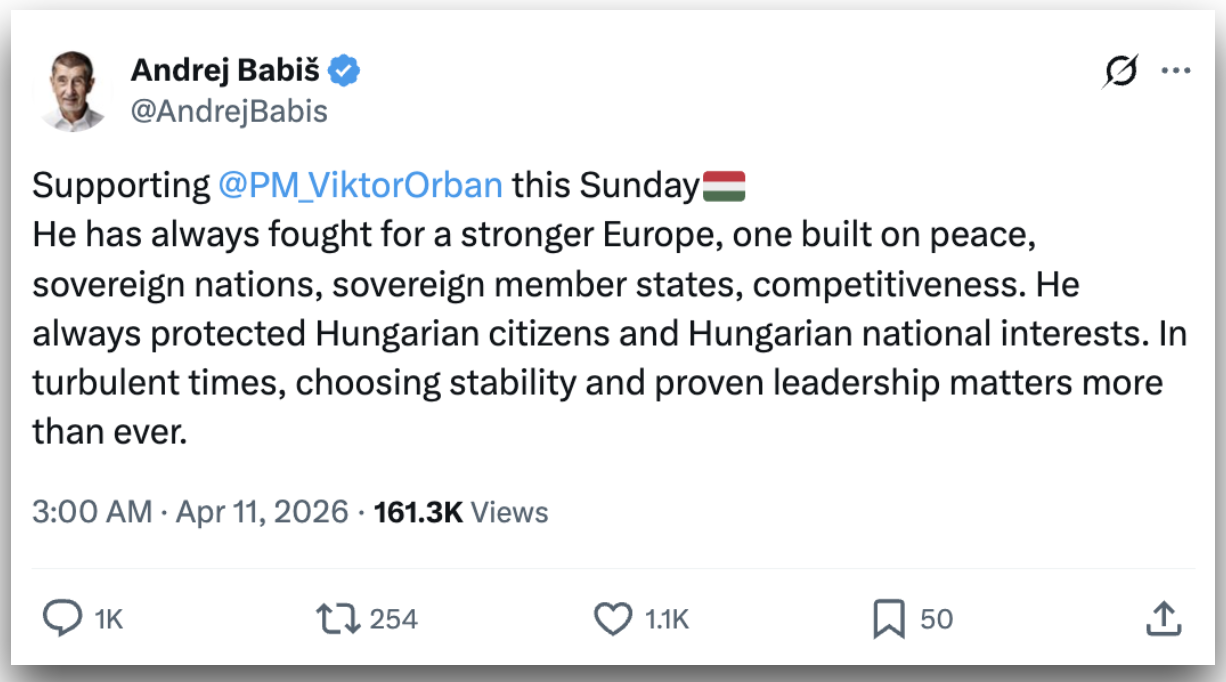Screen dimensions: 1226x682
Task: Click the reply speech bubble icon
Action: pyautogui.click(x=63, y=620)
